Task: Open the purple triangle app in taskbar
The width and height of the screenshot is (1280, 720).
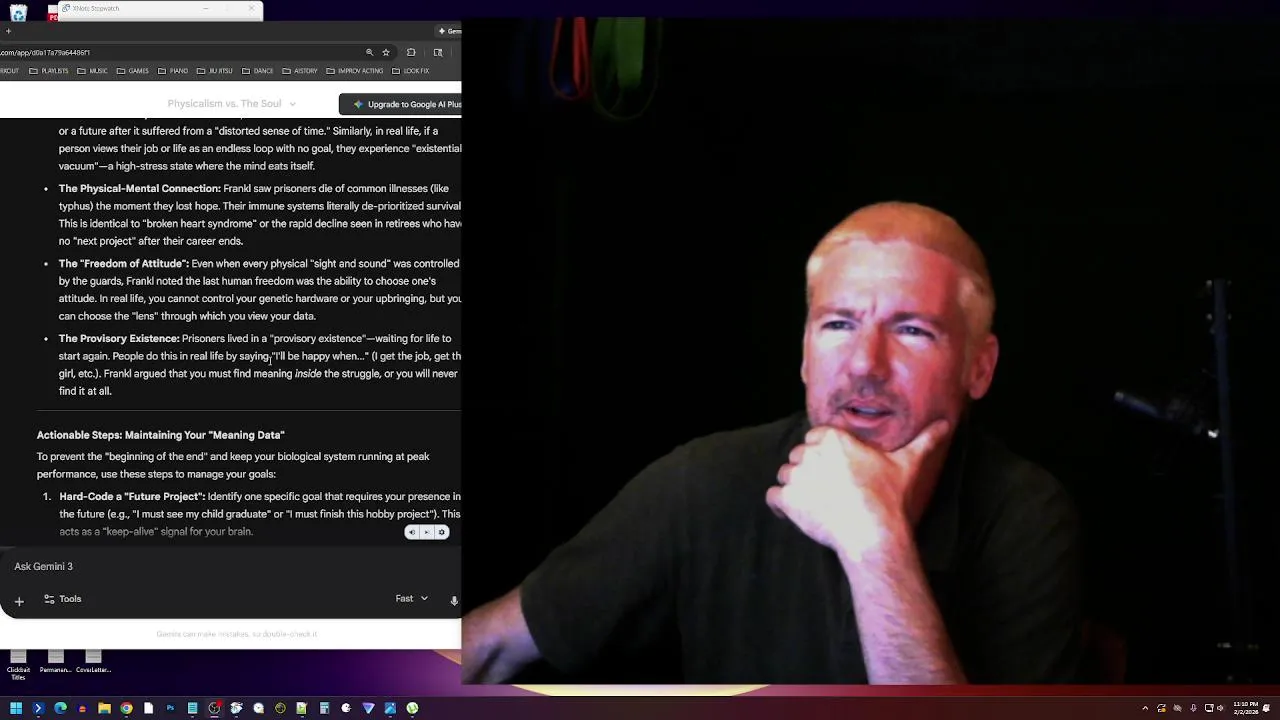Action: 368,708
